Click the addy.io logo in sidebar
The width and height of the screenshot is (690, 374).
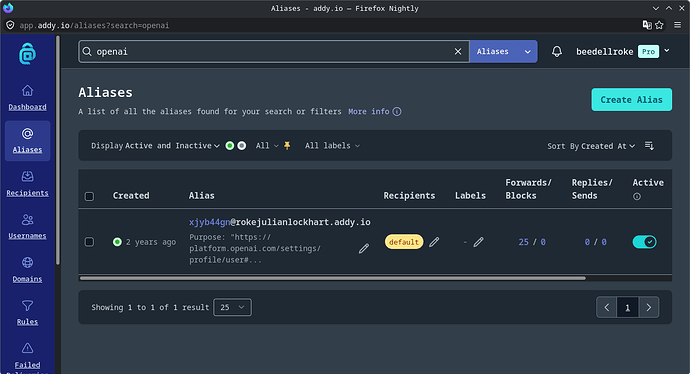coord(27,54)
